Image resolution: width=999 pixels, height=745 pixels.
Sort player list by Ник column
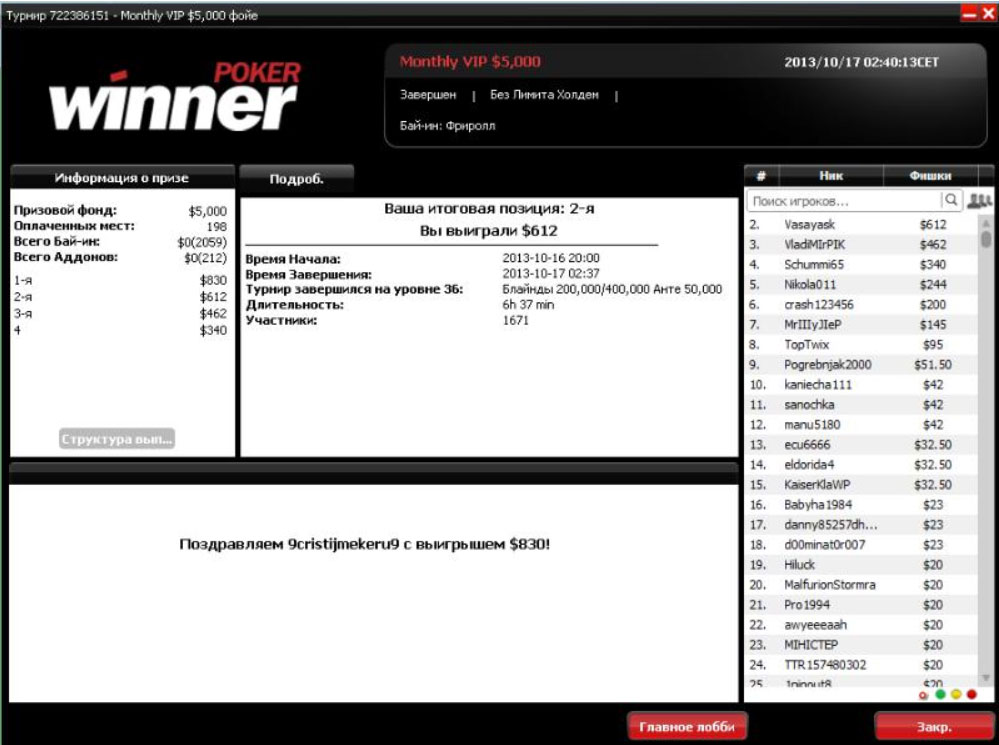pos(831,175)
